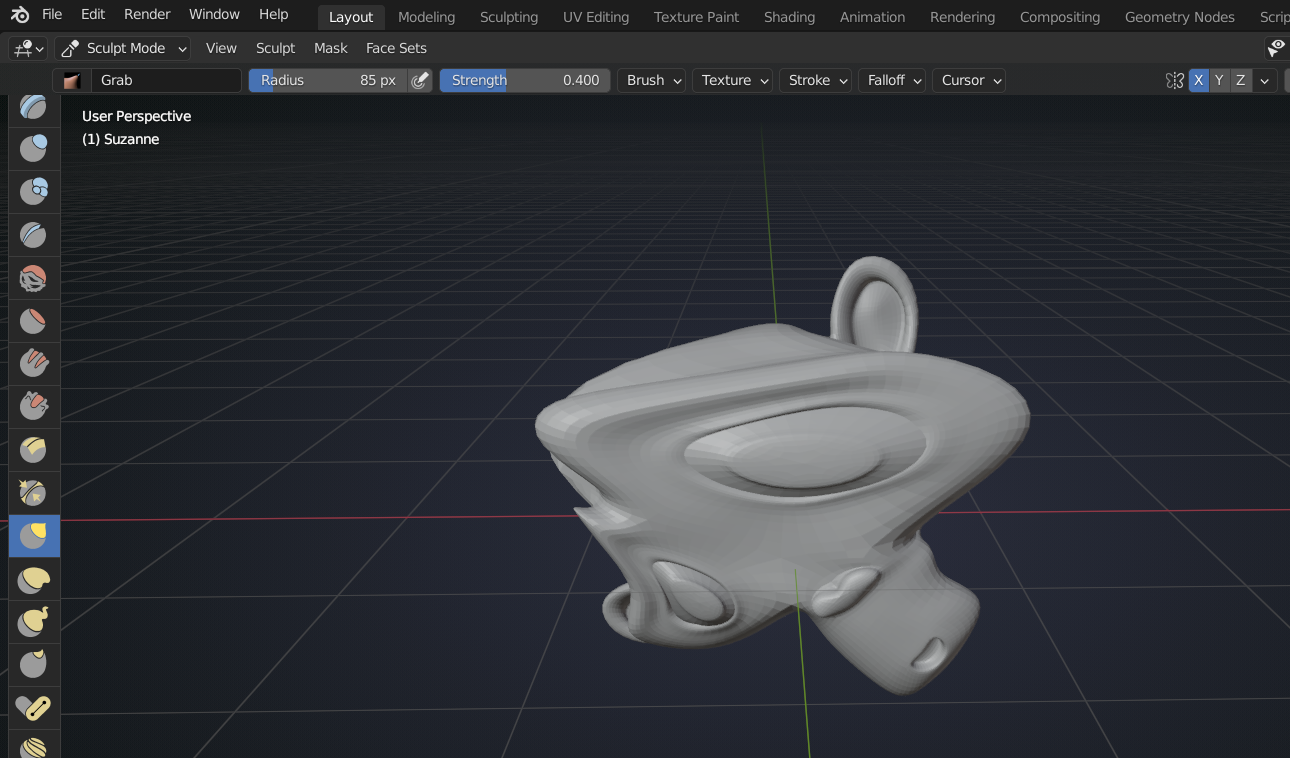Switch to the Compositing workspace tab
Image resolution: width=1290 pixels, height=758 pixels.
point(1060,17)
